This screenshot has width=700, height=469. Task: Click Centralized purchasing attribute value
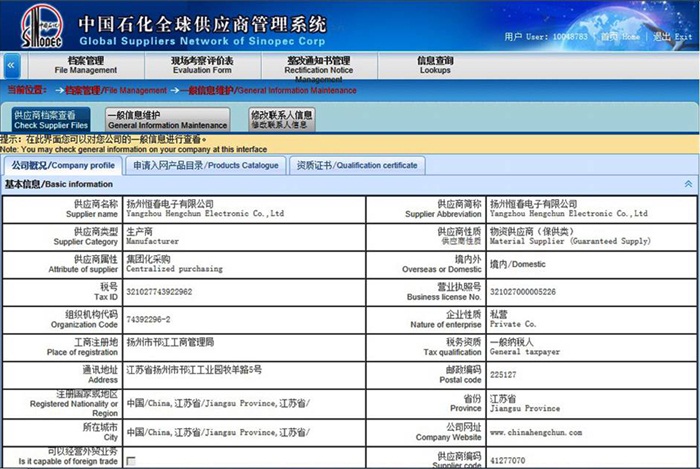pyautogui.click(x=174, y=264)
